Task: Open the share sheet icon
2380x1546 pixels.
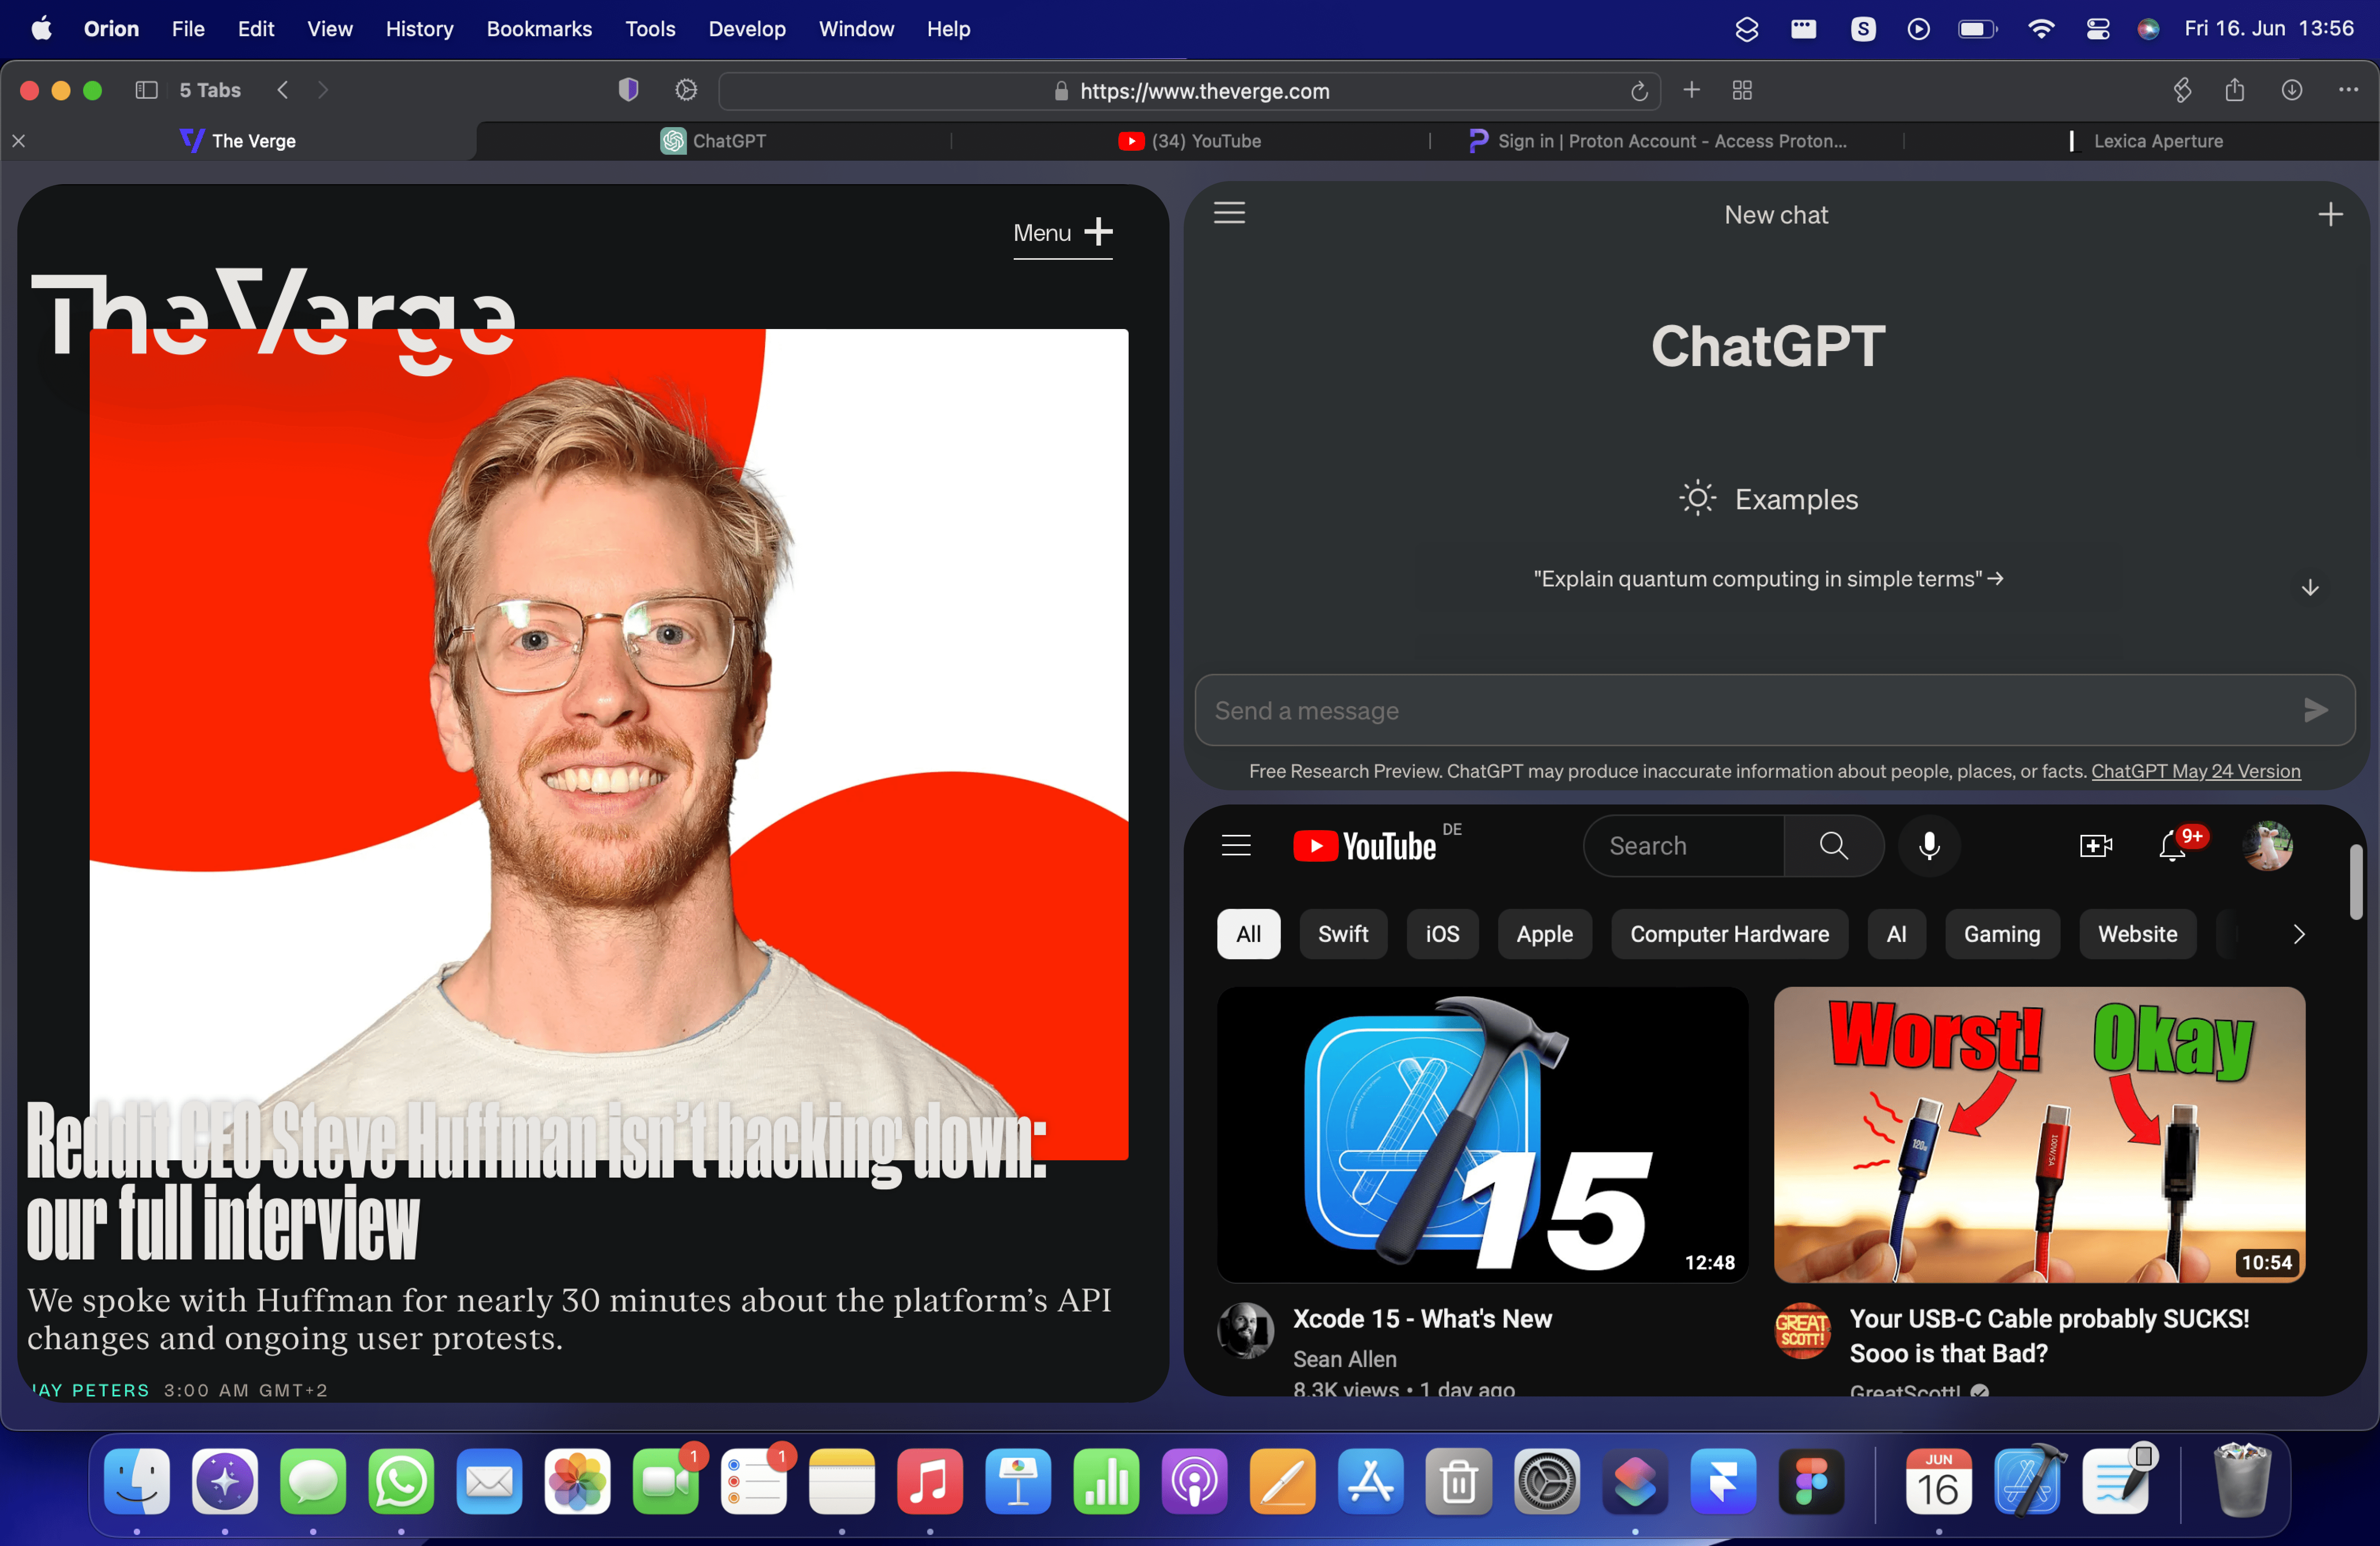Action: (2235, 90)
